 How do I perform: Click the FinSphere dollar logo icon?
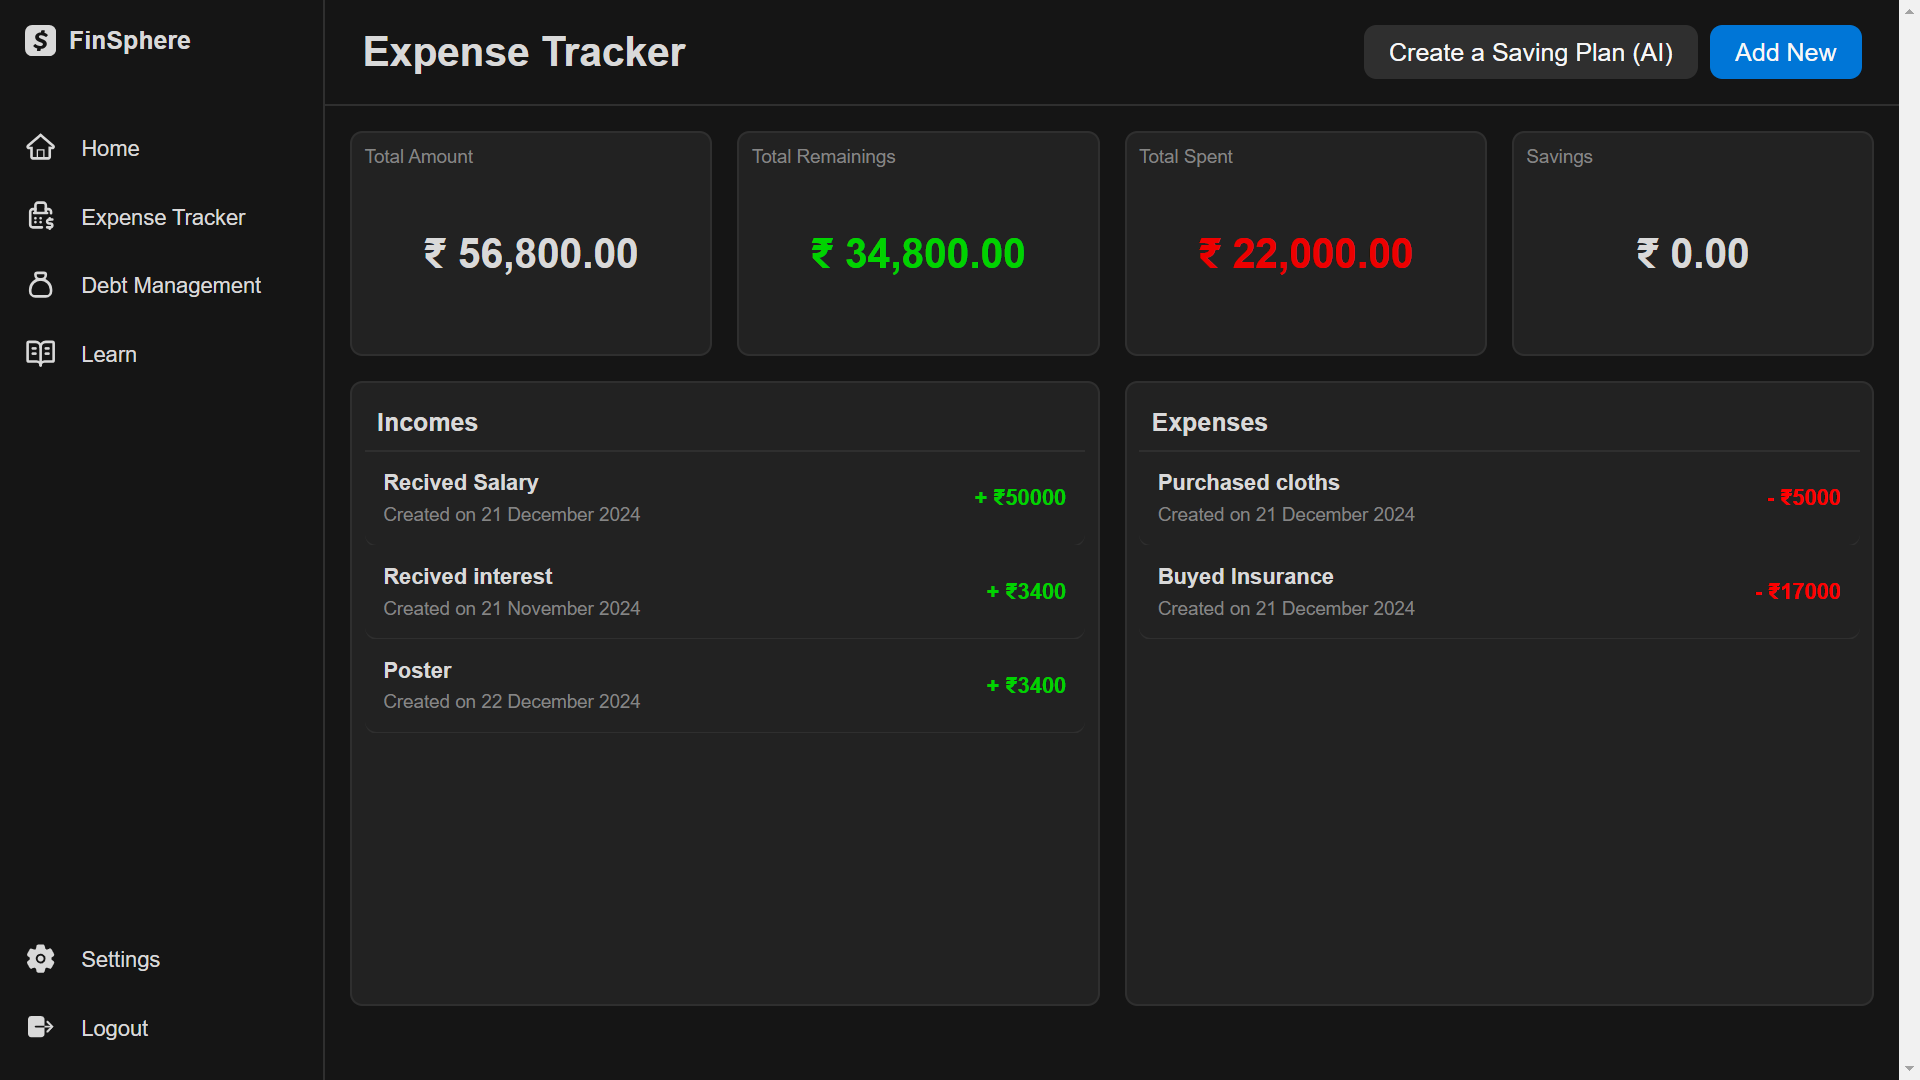point(40,41)
